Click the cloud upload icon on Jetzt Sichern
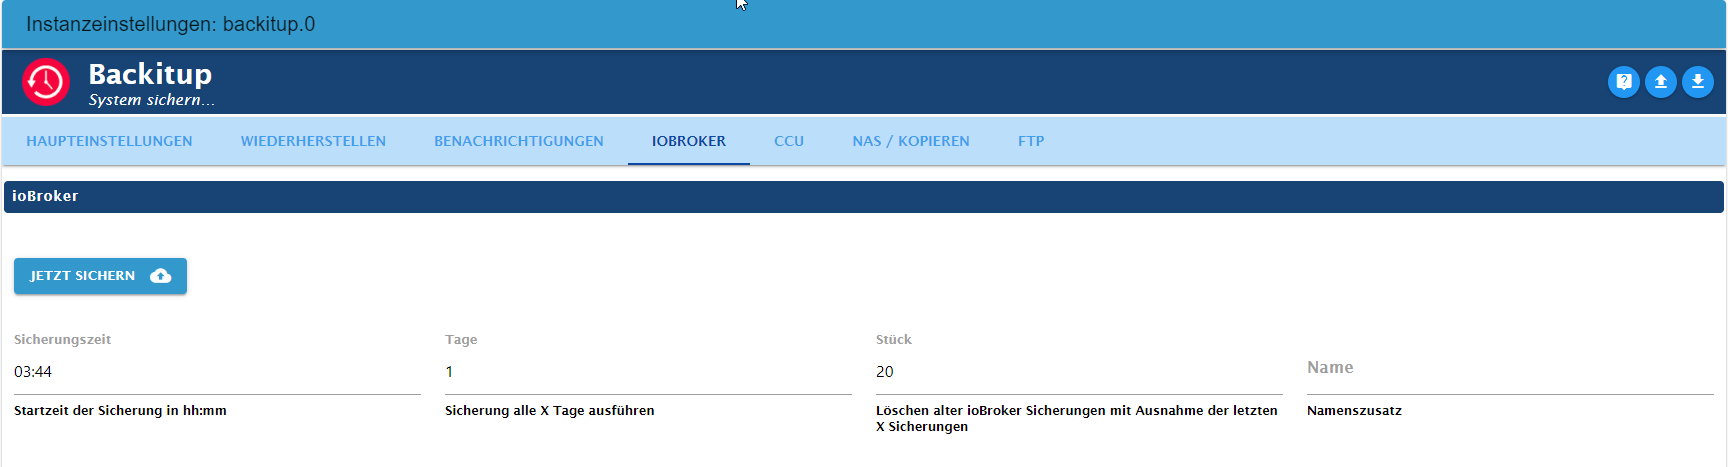Image resolution: width=1730 pixels, height=467 pixels. (x=160, y=276)
